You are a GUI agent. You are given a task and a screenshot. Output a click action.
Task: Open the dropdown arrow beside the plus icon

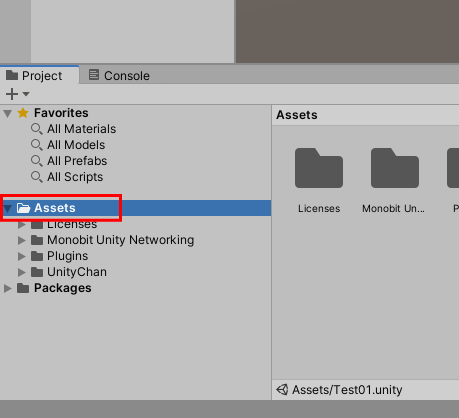(26, 94)
